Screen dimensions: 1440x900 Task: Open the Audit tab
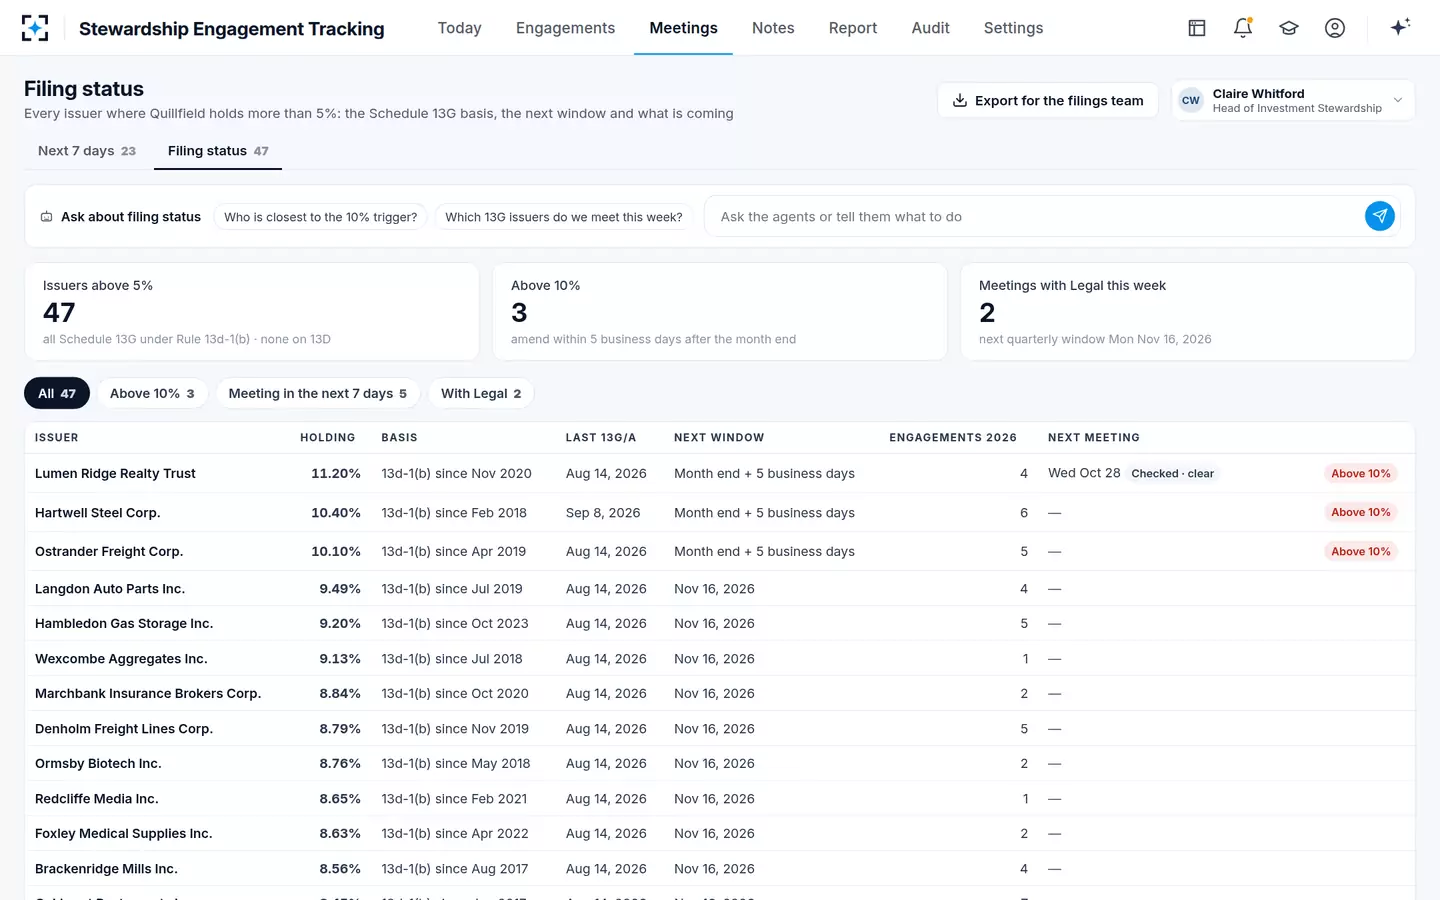coord(930,28)
